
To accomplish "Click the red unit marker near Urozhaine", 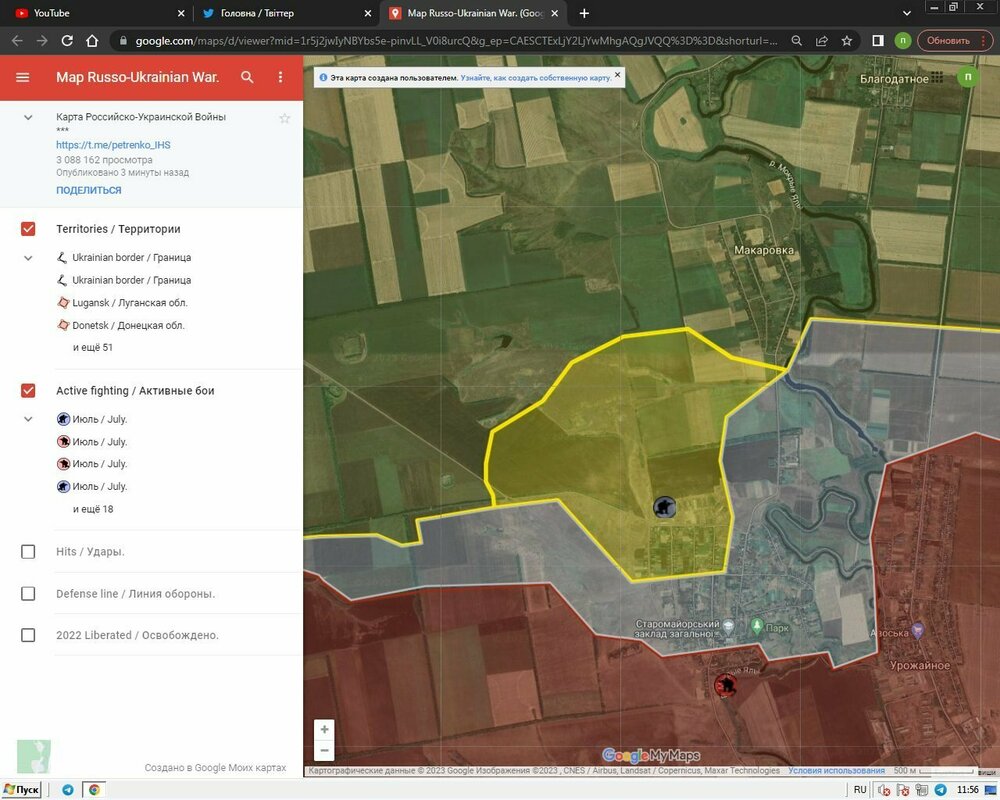I will pyautogui.click(x=725, y=686).
